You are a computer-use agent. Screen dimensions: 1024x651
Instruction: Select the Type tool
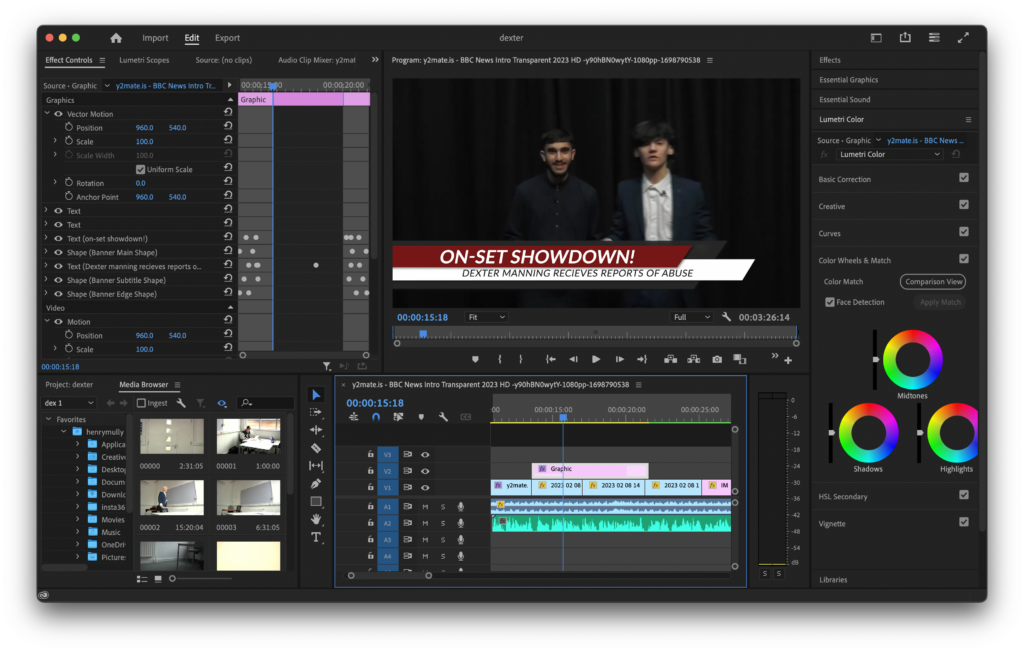316,537
